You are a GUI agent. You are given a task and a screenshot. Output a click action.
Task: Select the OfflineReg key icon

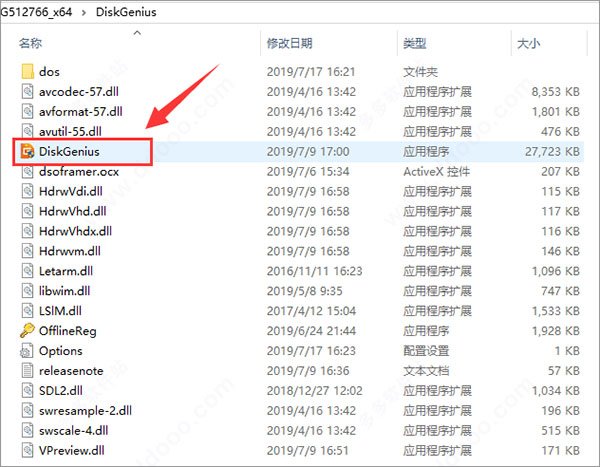27,331
